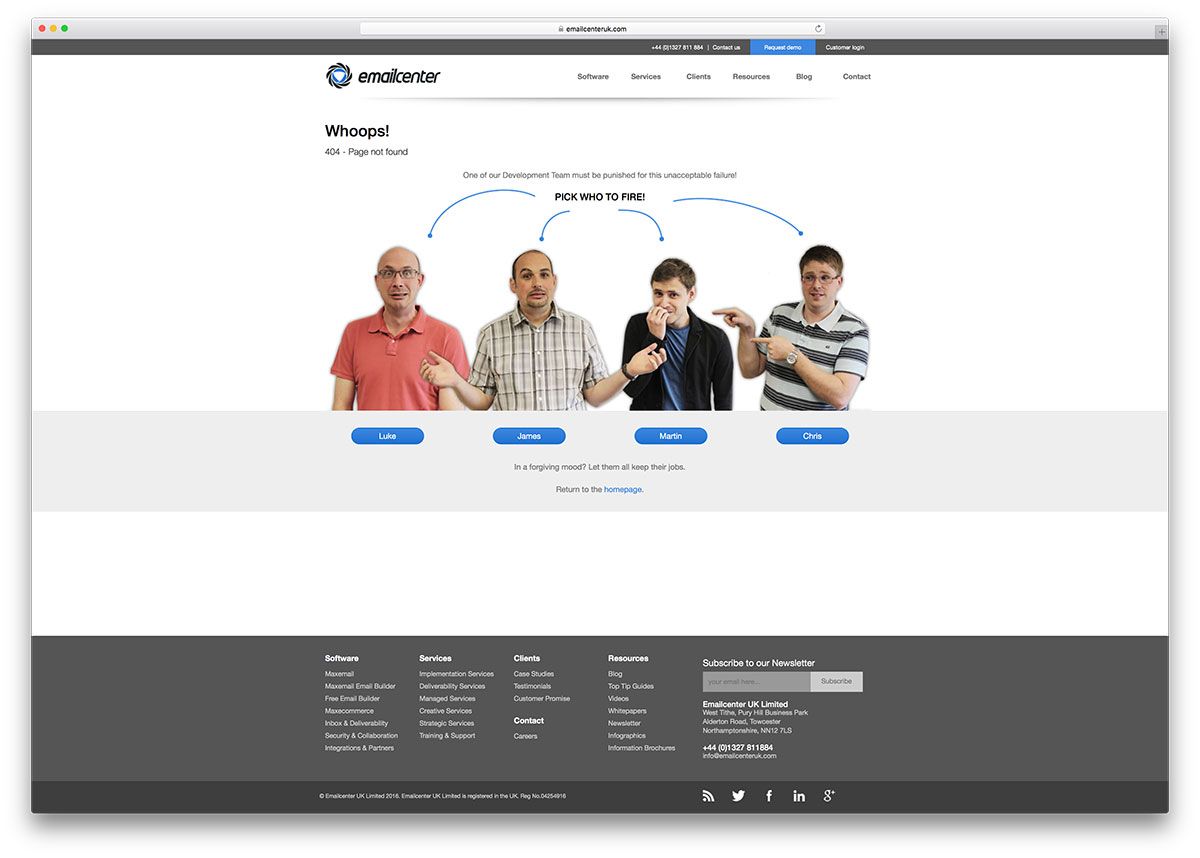The image size is (1200, 858).
Task: Open the Customer login link
Action: coord(845,47)
